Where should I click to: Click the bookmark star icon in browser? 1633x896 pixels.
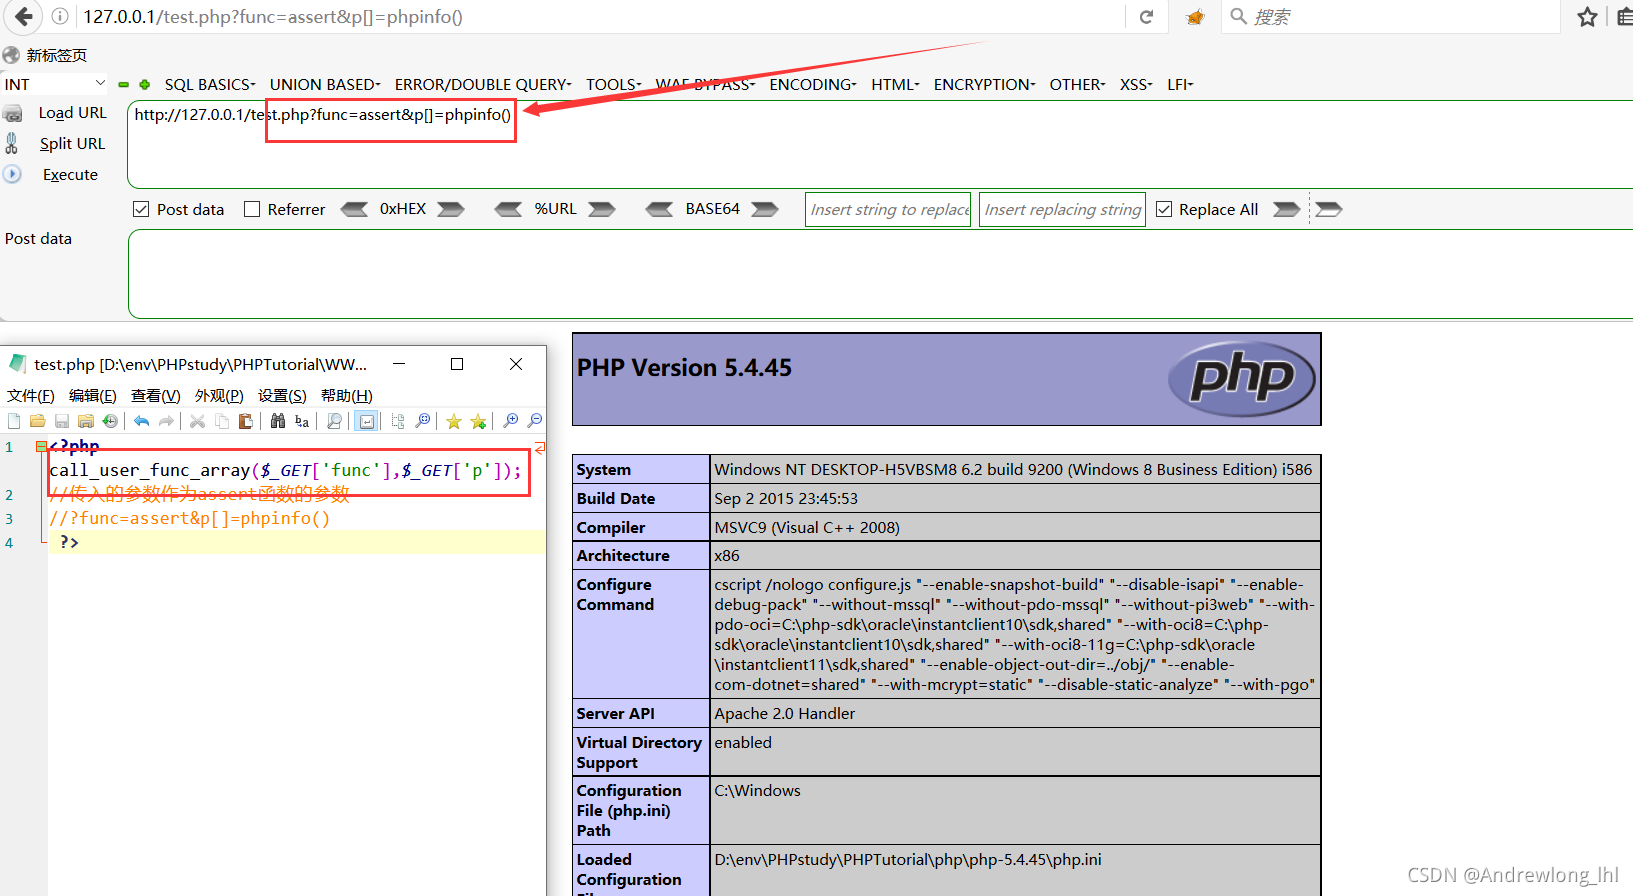click(x=1587, y=17)
